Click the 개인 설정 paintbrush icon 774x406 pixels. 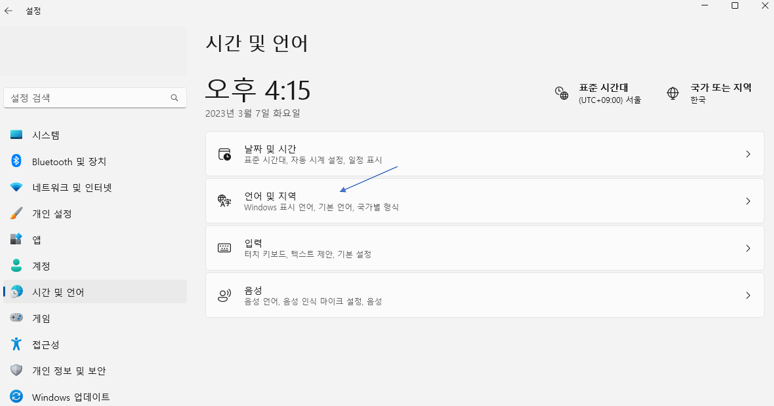16,214
